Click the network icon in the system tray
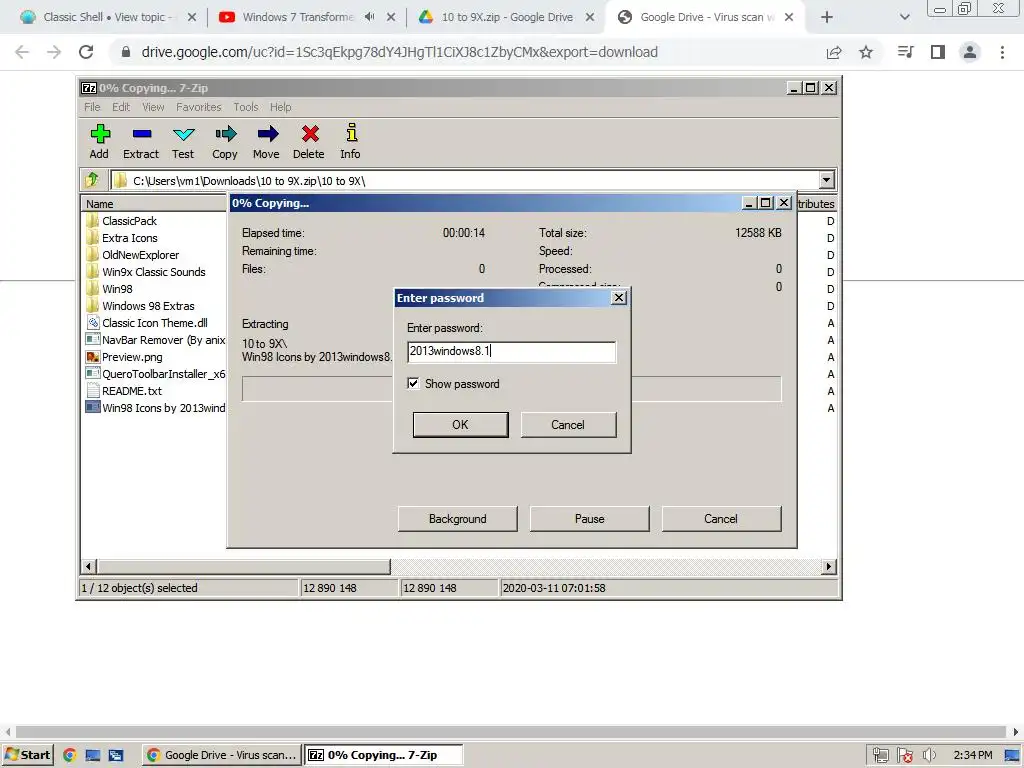This screenshot has width=1024, height=768. click(880, 756)
